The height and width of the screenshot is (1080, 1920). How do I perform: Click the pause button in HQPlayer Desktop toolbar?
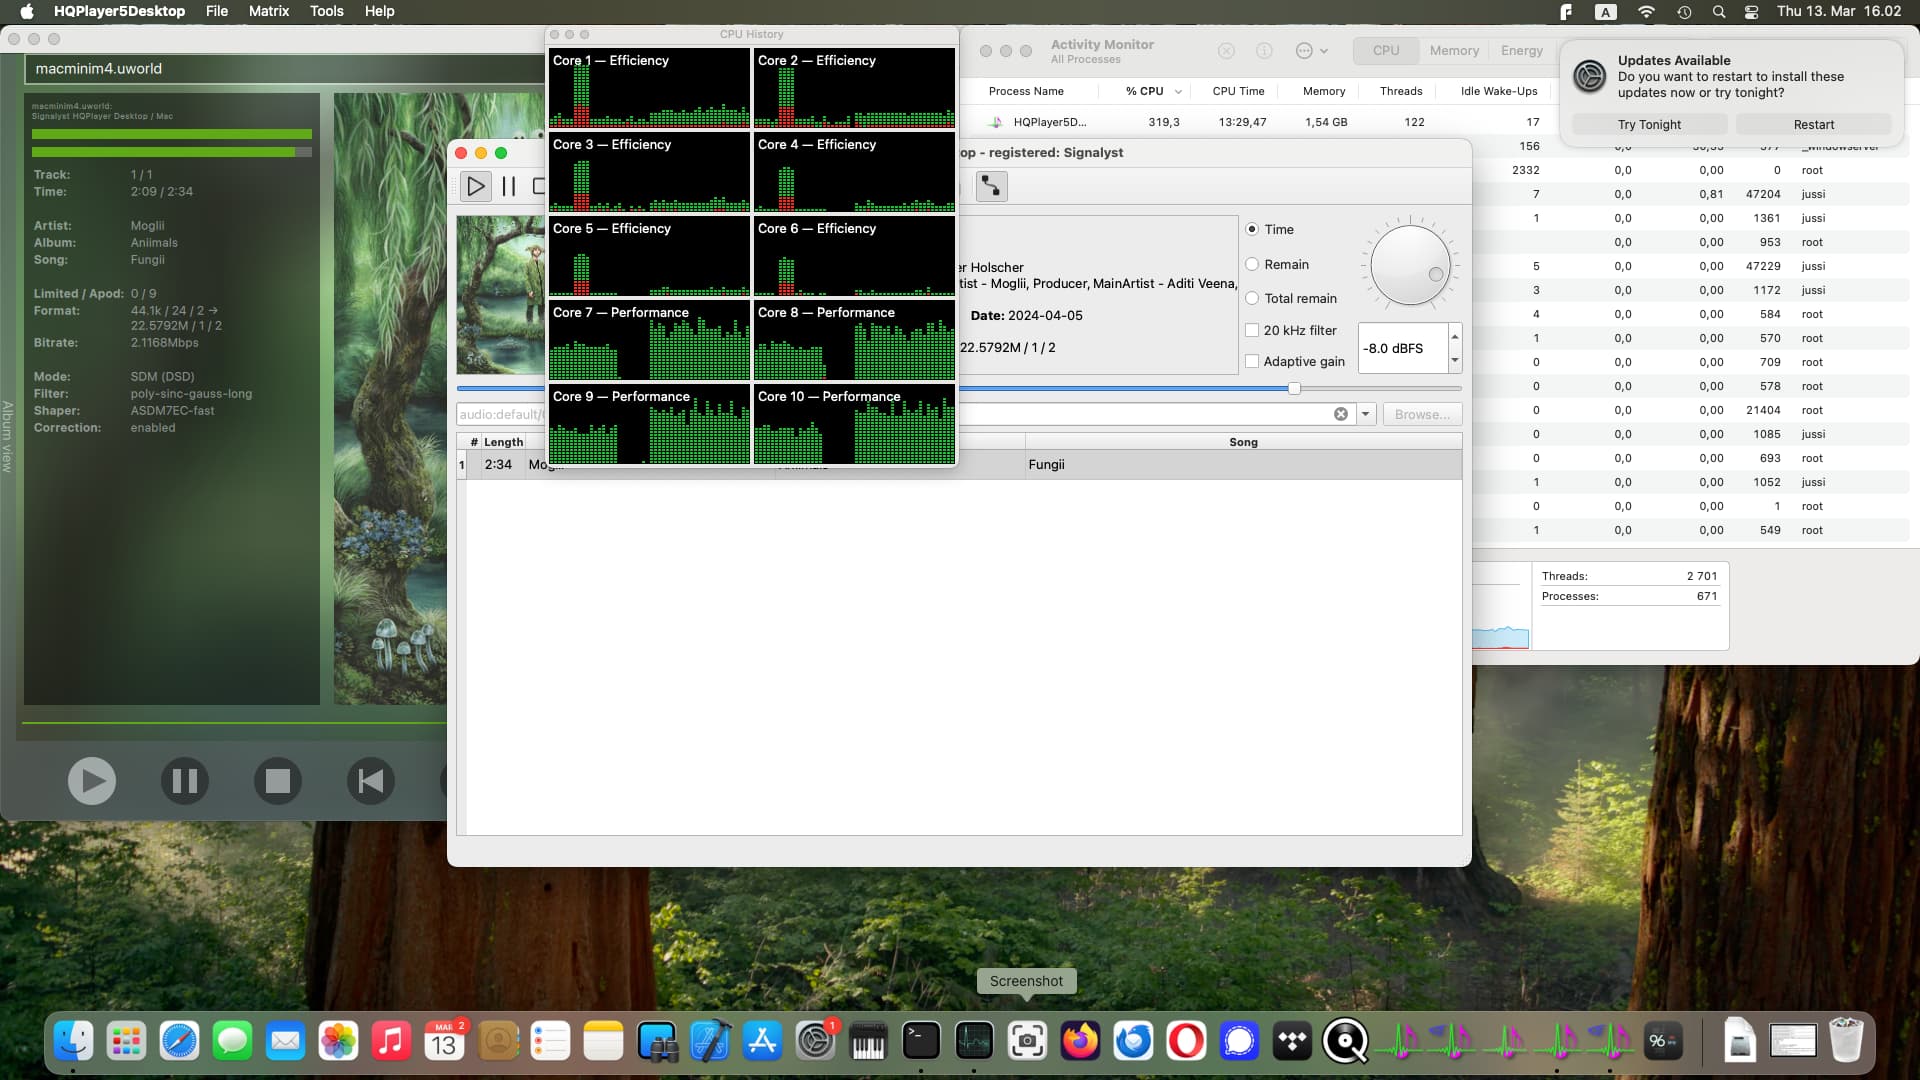[x=509, y=186]
